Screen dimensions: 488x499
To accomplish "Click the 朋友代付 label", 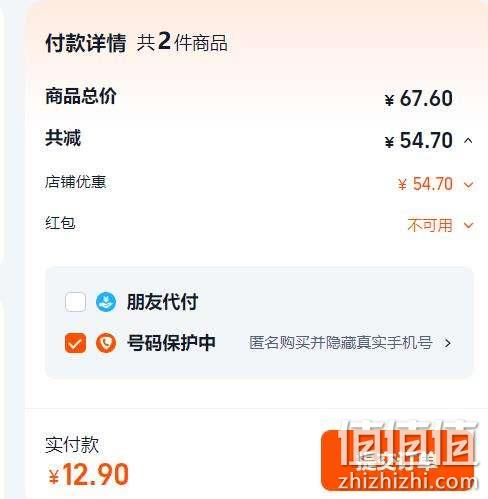I will [162, 302].
